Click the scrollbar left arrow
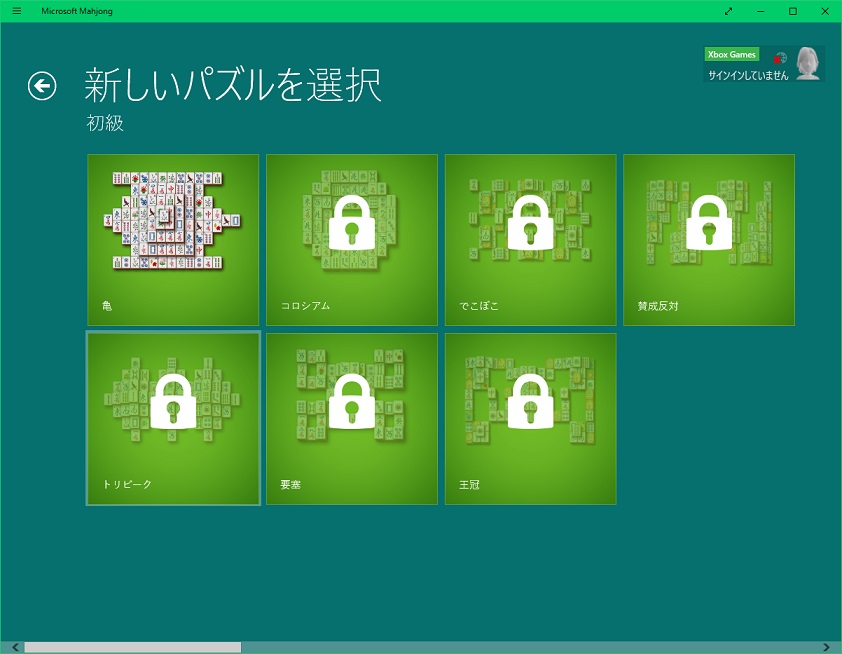 [15, 647]
